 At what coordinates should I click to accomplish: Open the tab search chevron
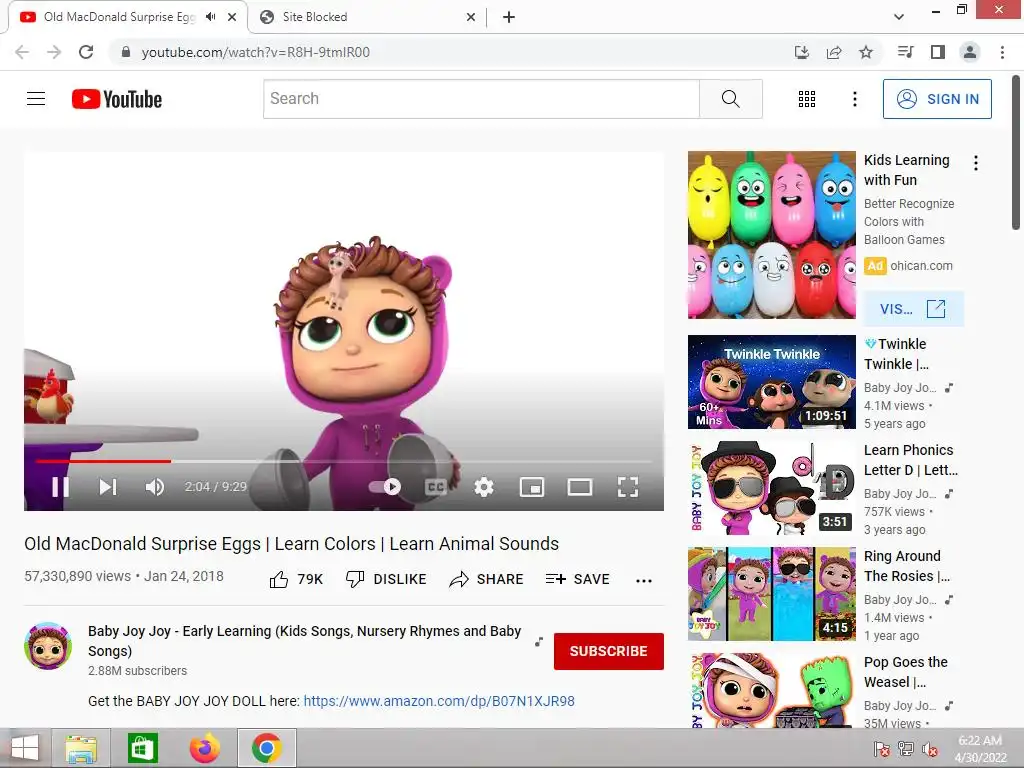899,17
